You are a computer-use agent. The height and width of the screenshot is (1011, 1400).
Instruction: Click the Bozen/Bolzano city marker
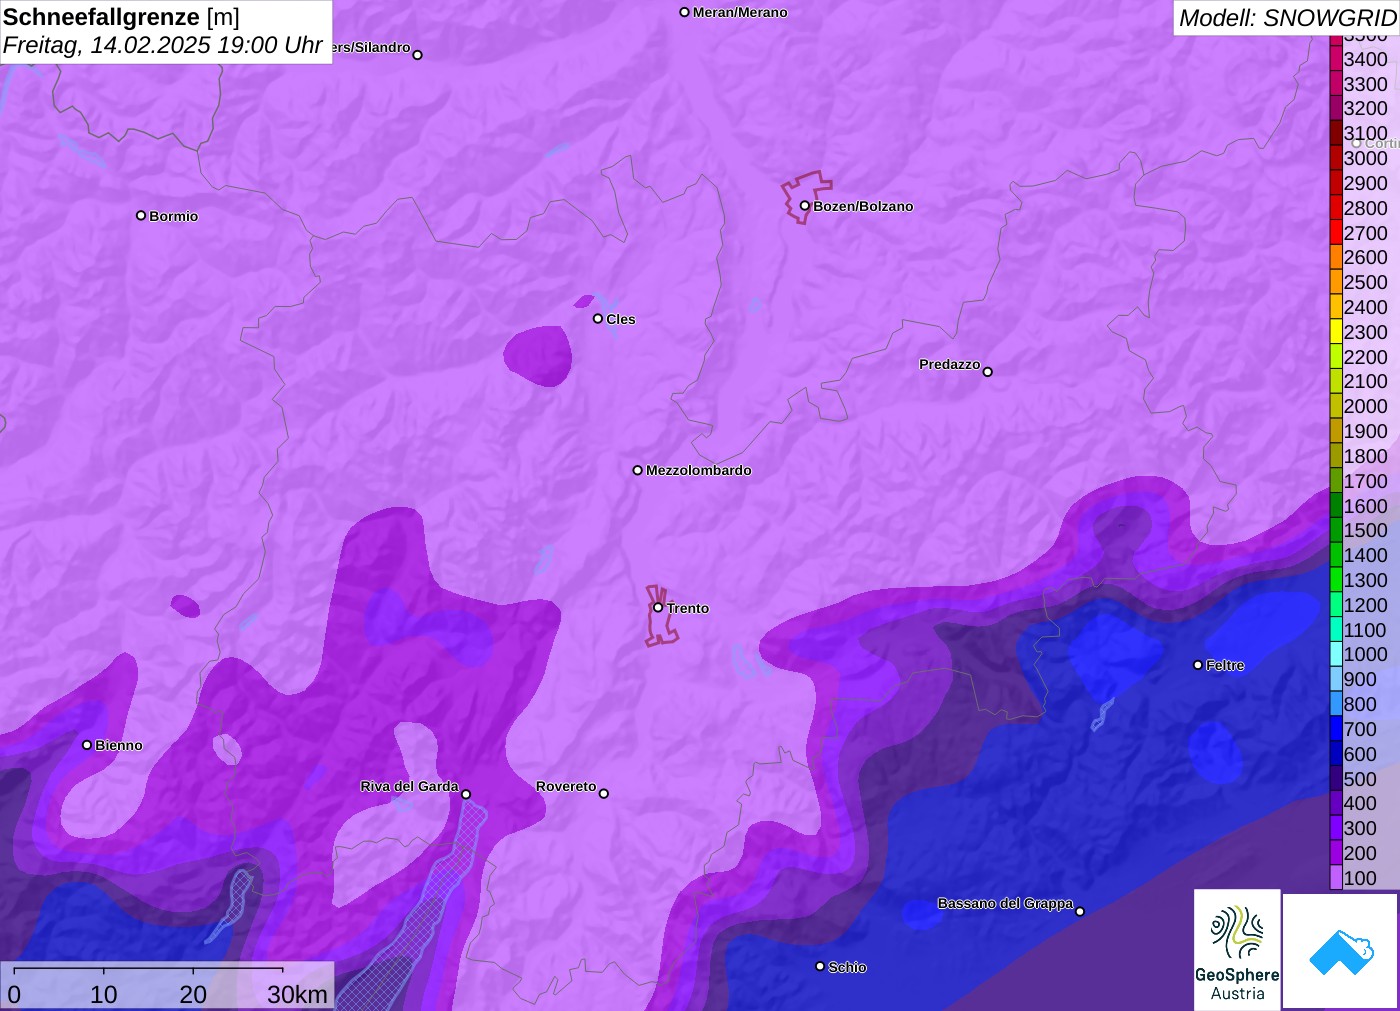pos(804,206)
